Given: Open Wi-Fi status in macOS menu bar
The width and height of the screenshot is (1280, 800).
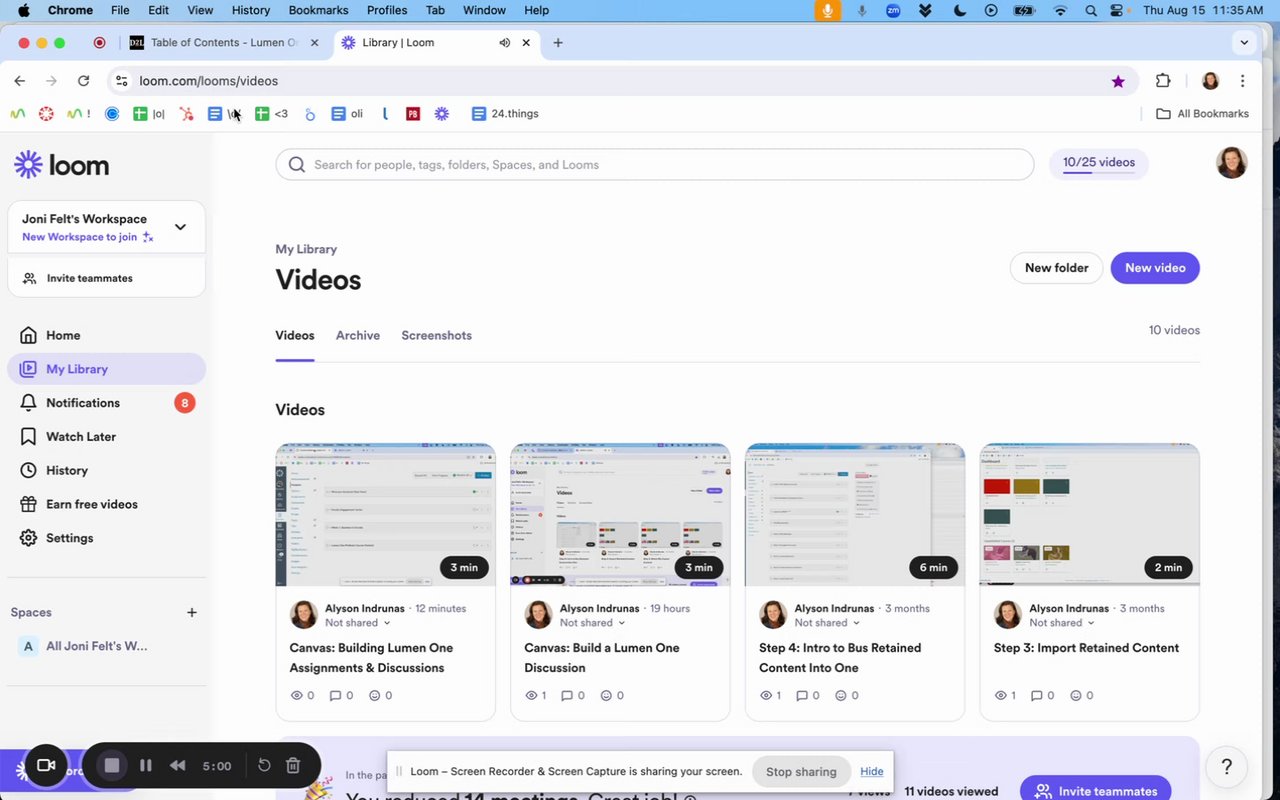Looking at the screenshot, I should point(1060,10).
